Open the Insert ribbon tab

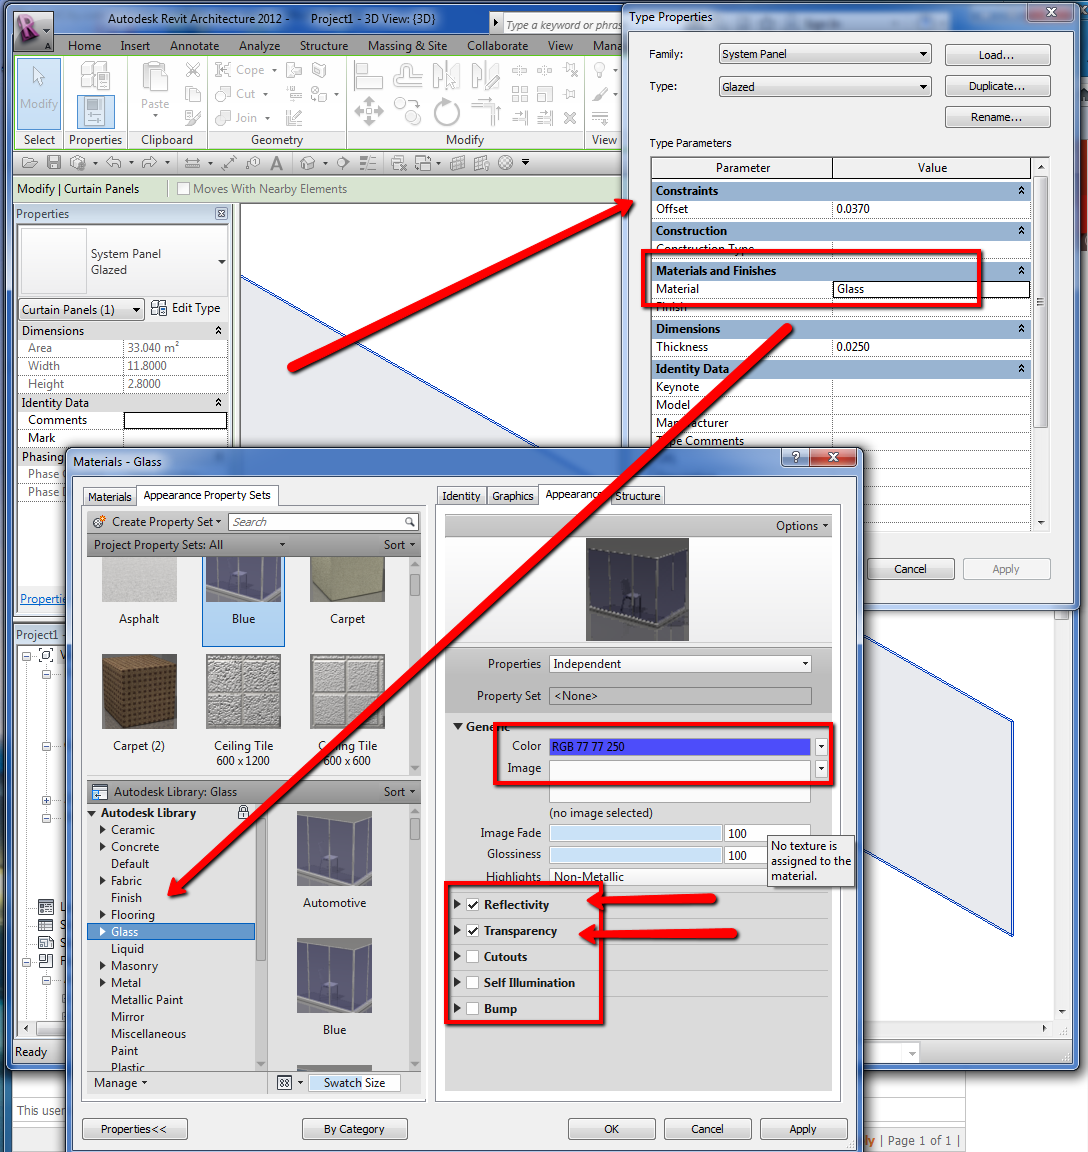pyautogui.click(x=135, y=46)
